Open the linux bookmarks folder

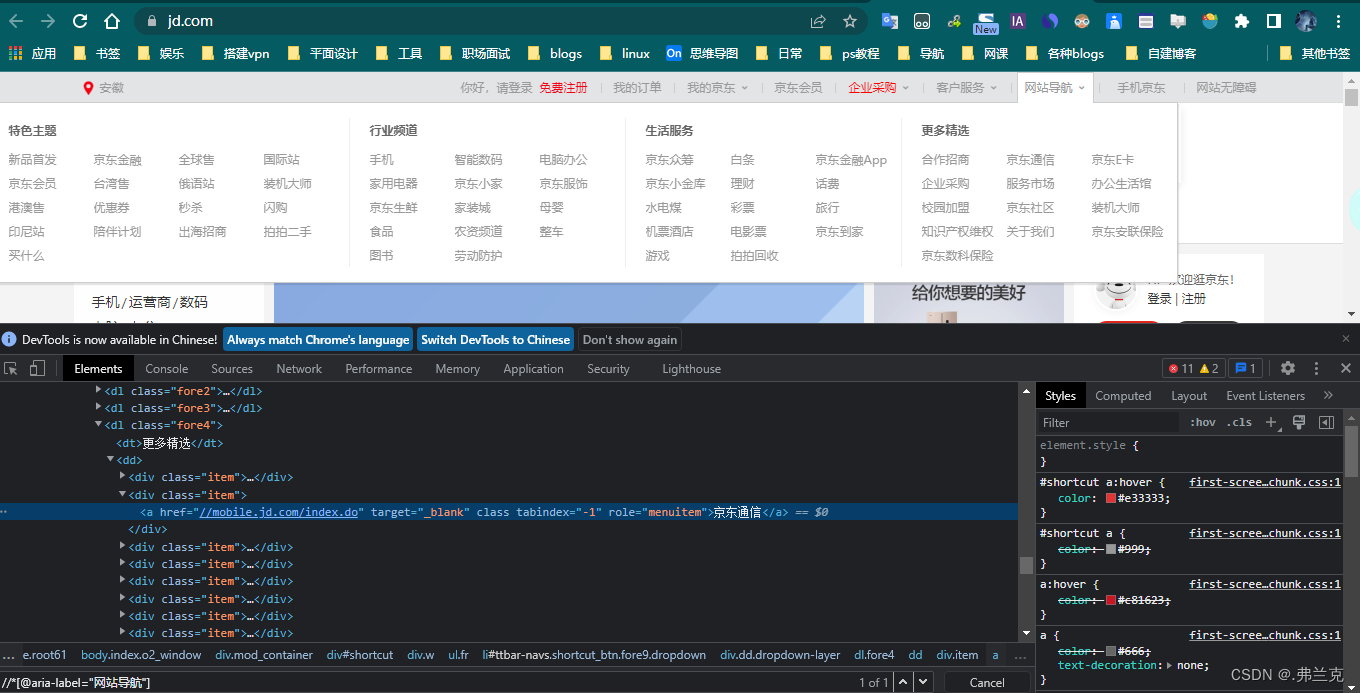624,53
